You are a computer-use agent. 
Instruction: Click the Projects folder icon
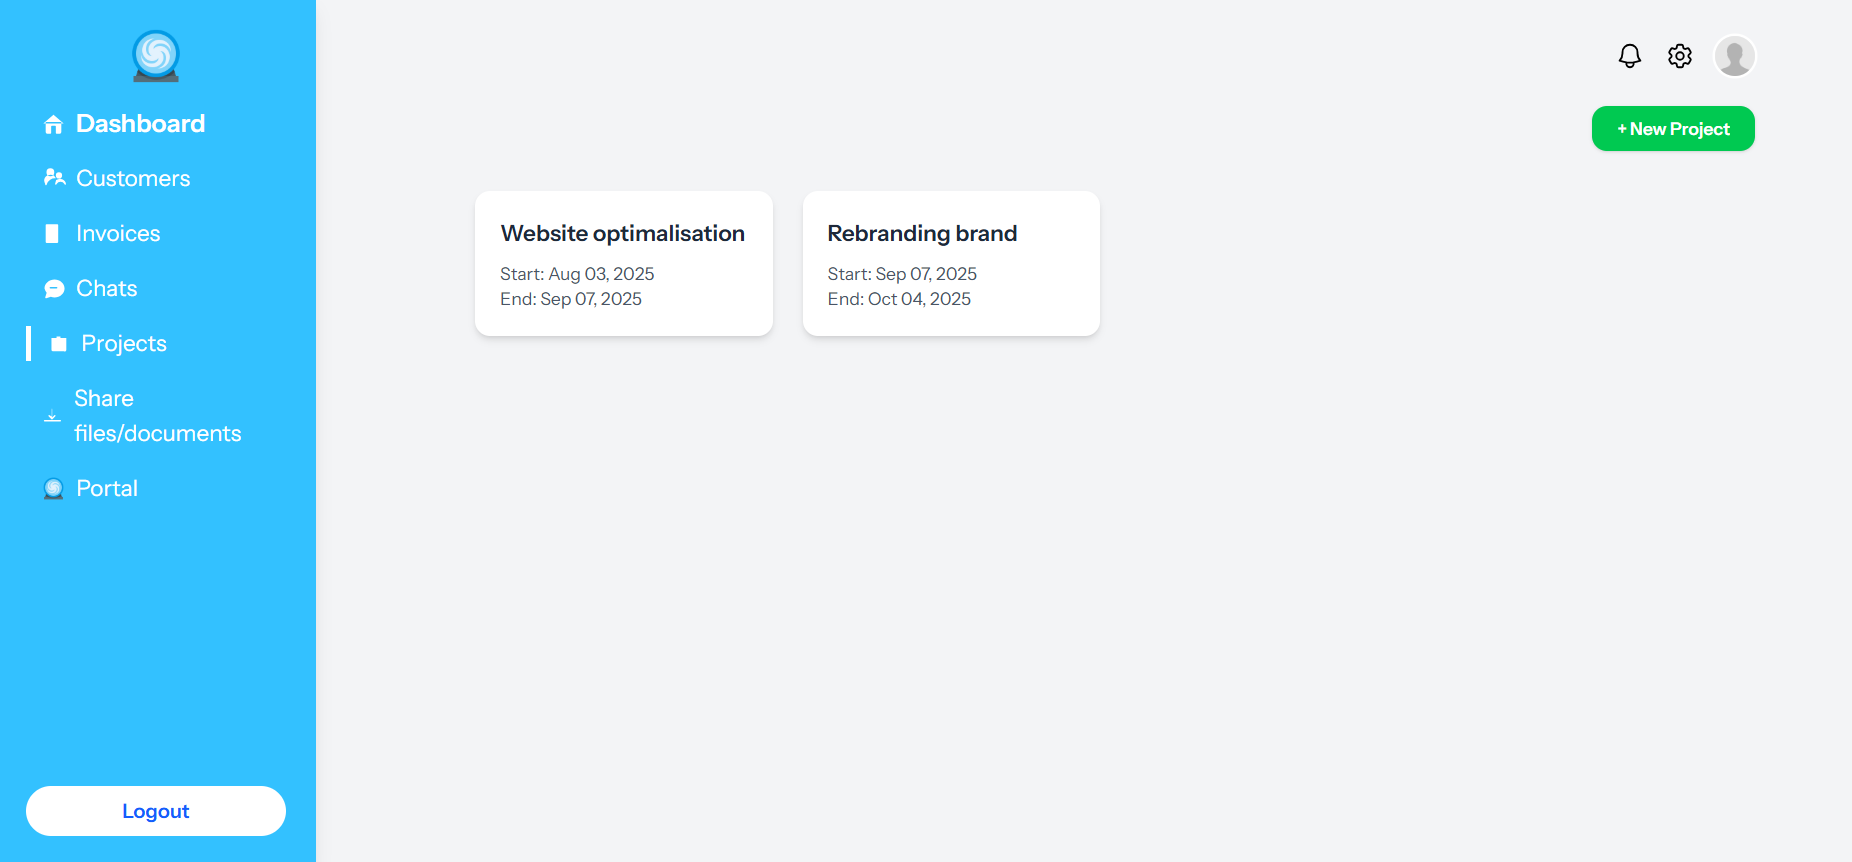coord(58,343)
